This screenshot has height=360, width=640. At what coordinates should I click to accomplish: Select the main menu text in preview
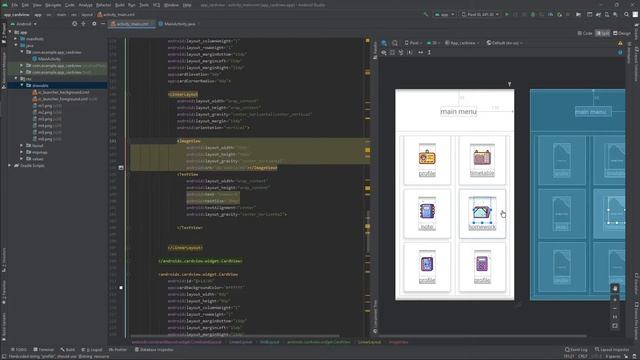458,111
